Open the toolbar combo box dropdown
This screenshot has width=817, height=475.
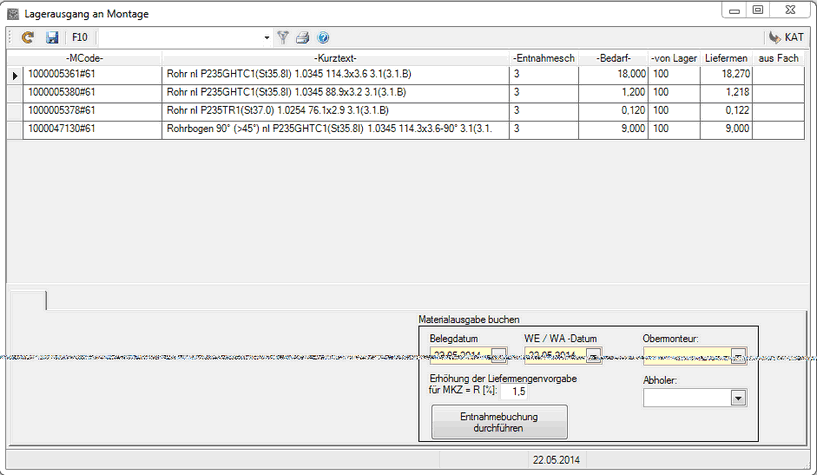pyautogui.click(x=266, y=38)
